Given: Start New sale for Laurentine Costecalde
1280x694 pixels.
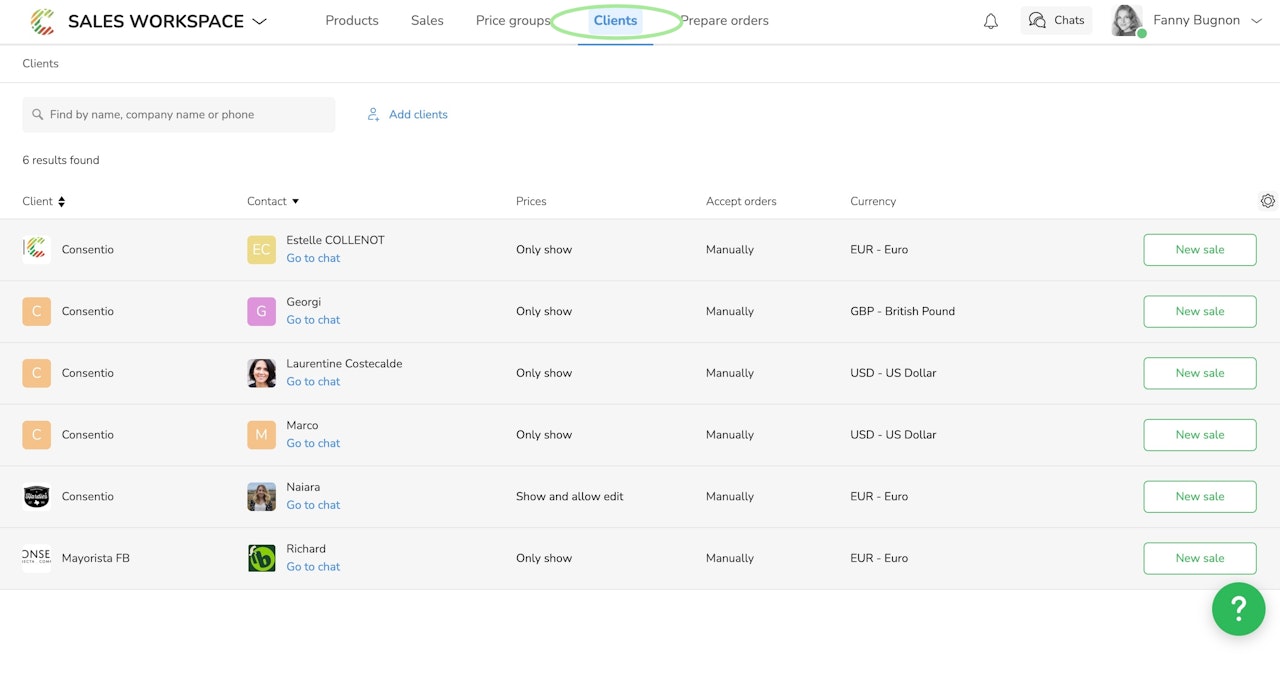Looking at the screenshot, I should click(x=1200, y=373).
